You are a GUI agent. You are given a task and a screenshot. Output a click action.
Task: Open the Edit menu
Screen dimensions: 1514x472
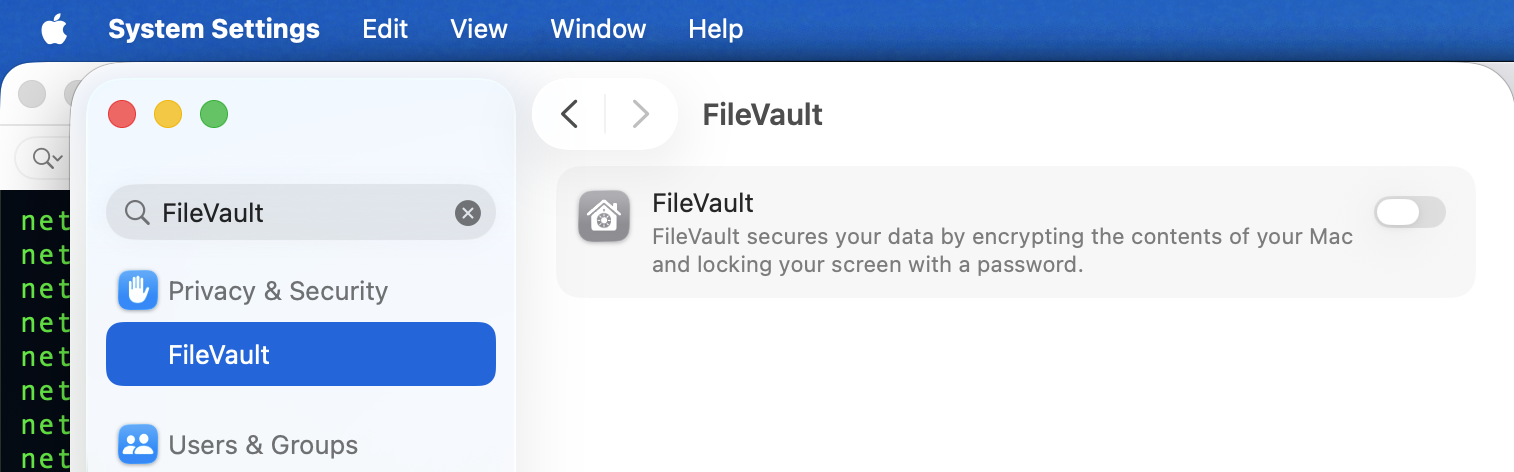click(385, 30)
